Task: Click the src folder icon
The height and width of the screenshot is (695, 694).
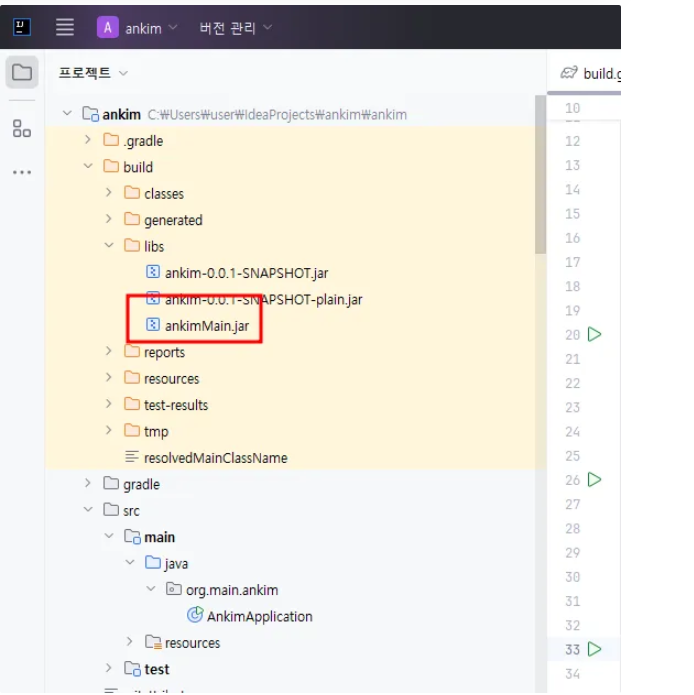Action: (x=111, y=509)
